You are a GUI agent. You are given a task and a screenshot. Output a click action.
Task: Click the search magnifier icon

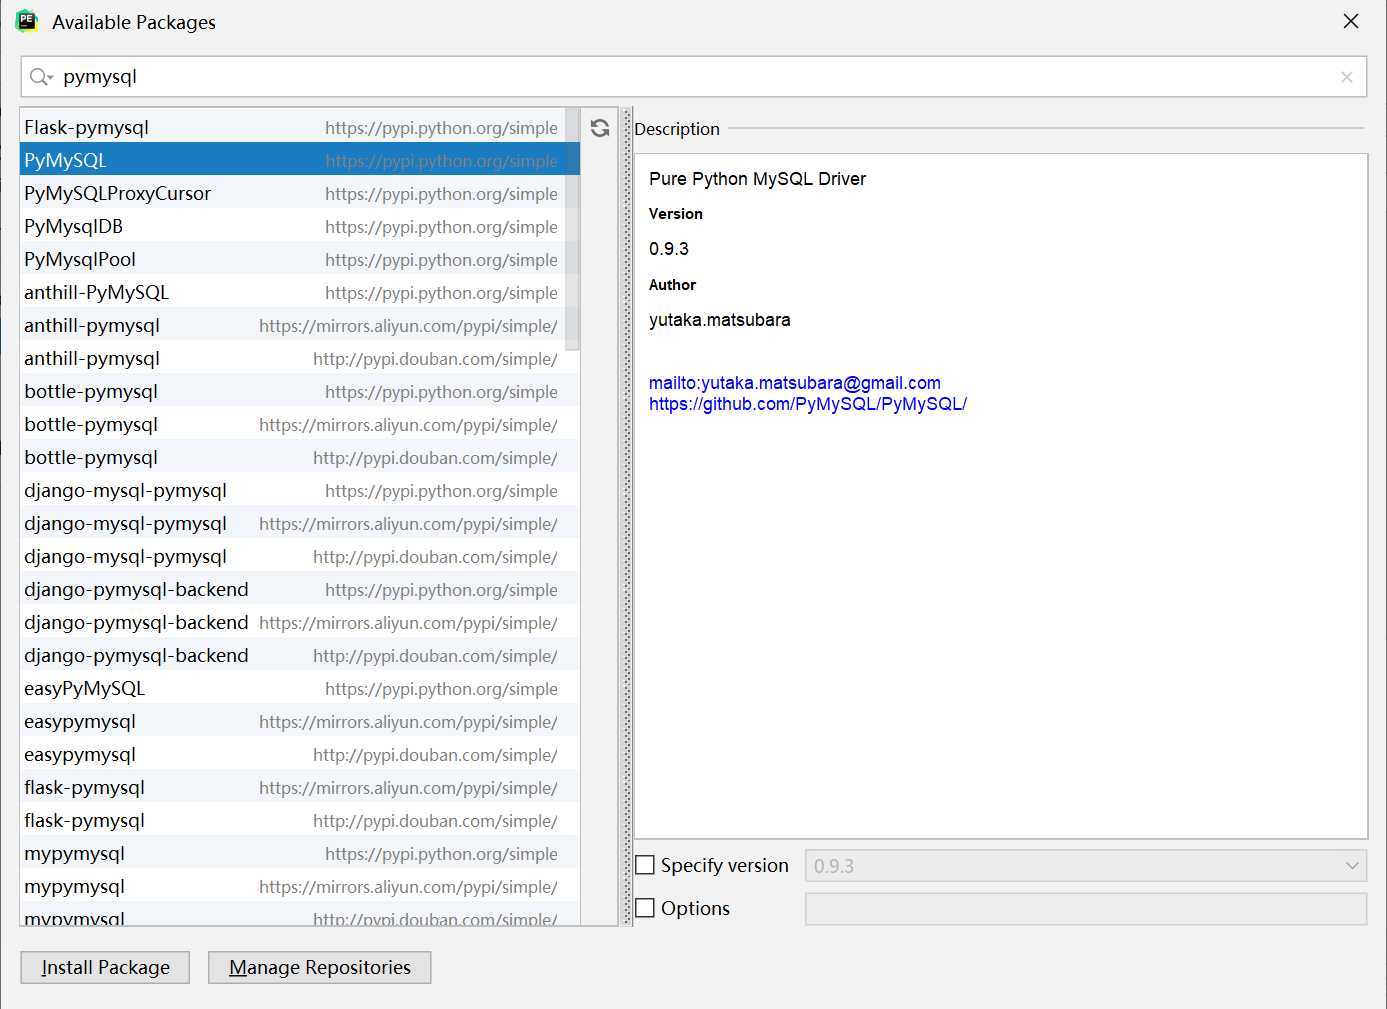(x=40, y=77)
